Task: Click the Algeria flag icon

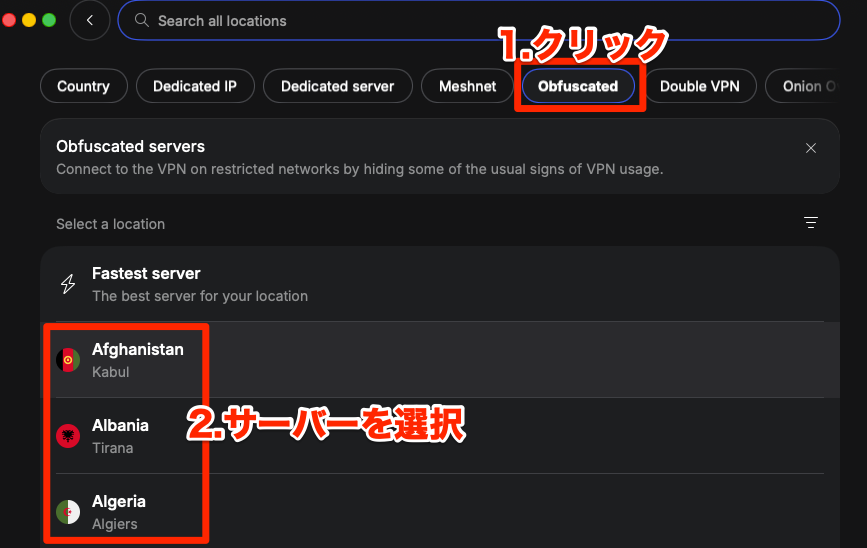Action: (68, 512)
